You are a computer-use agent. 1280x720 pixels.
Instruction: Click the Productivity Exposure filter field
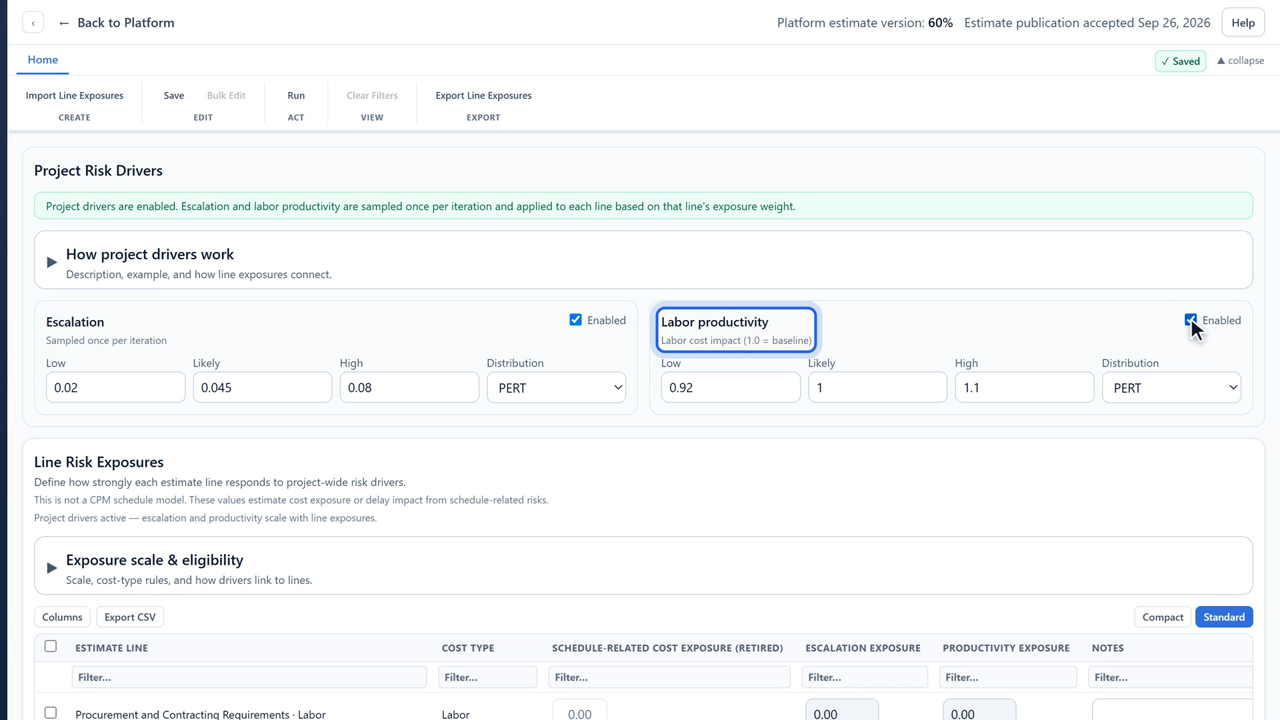[x=1009, y=677]
